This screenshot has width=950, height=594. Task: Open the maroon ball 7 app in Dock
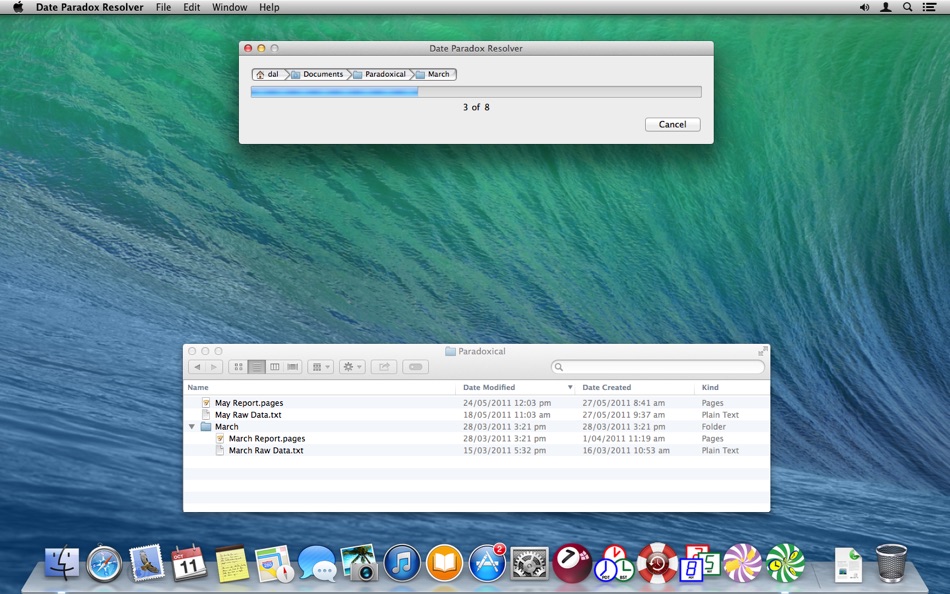(572, 563)
